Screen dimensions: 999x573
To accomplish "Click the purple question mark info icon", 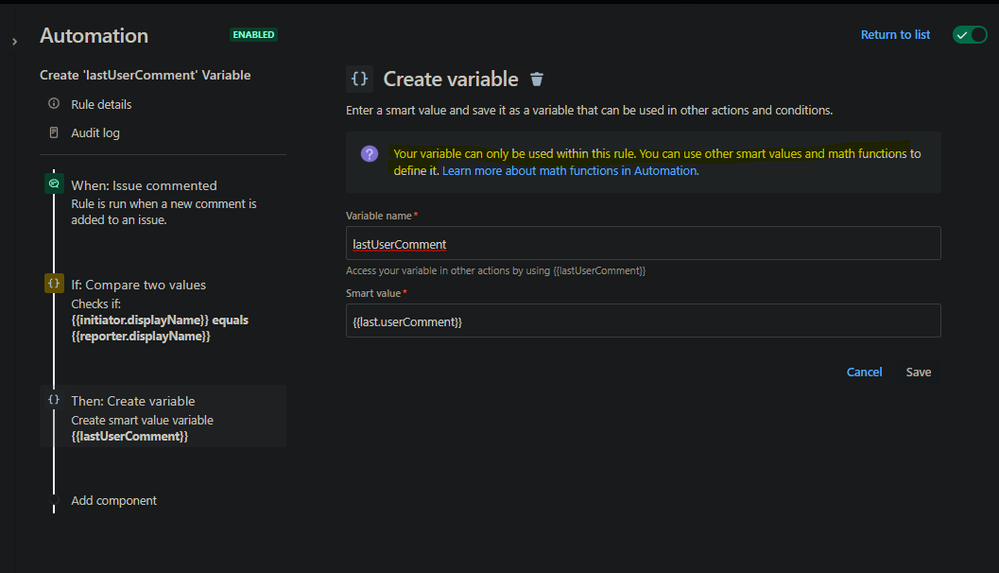I will click(370, 154).
